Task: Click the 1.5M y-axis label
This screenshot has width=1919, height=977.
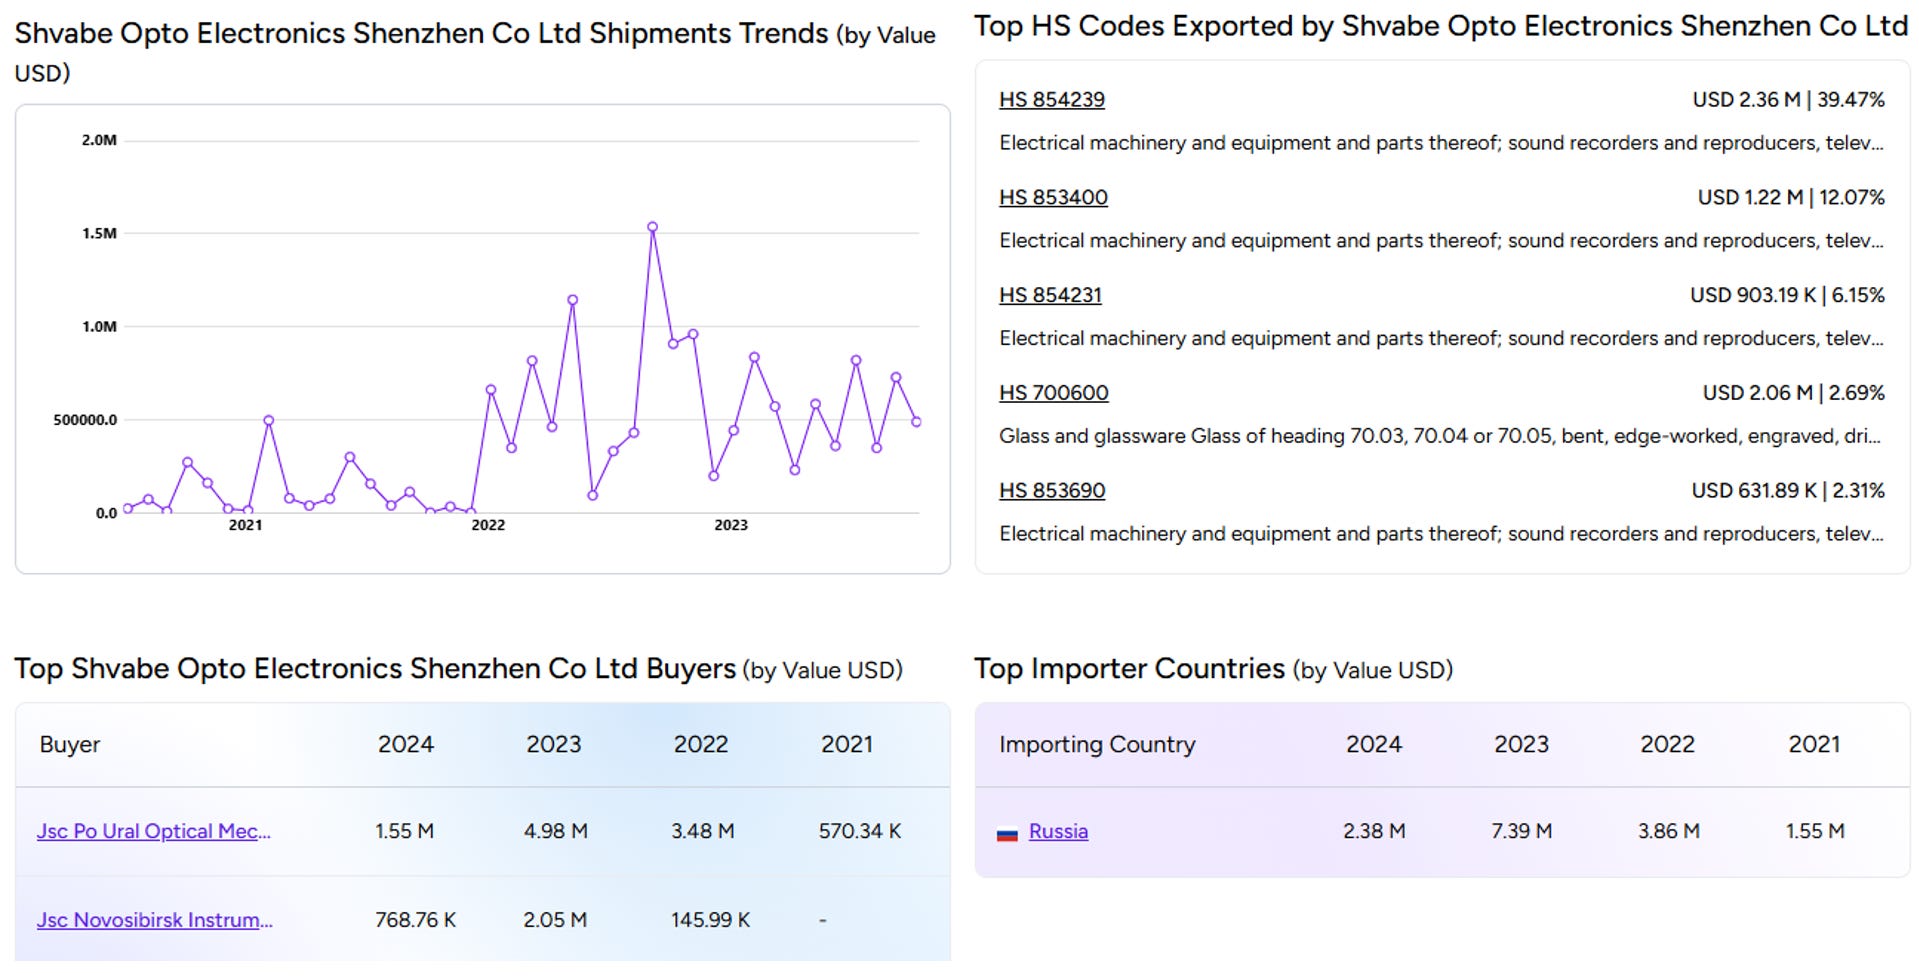Action: tap(99, 233)
